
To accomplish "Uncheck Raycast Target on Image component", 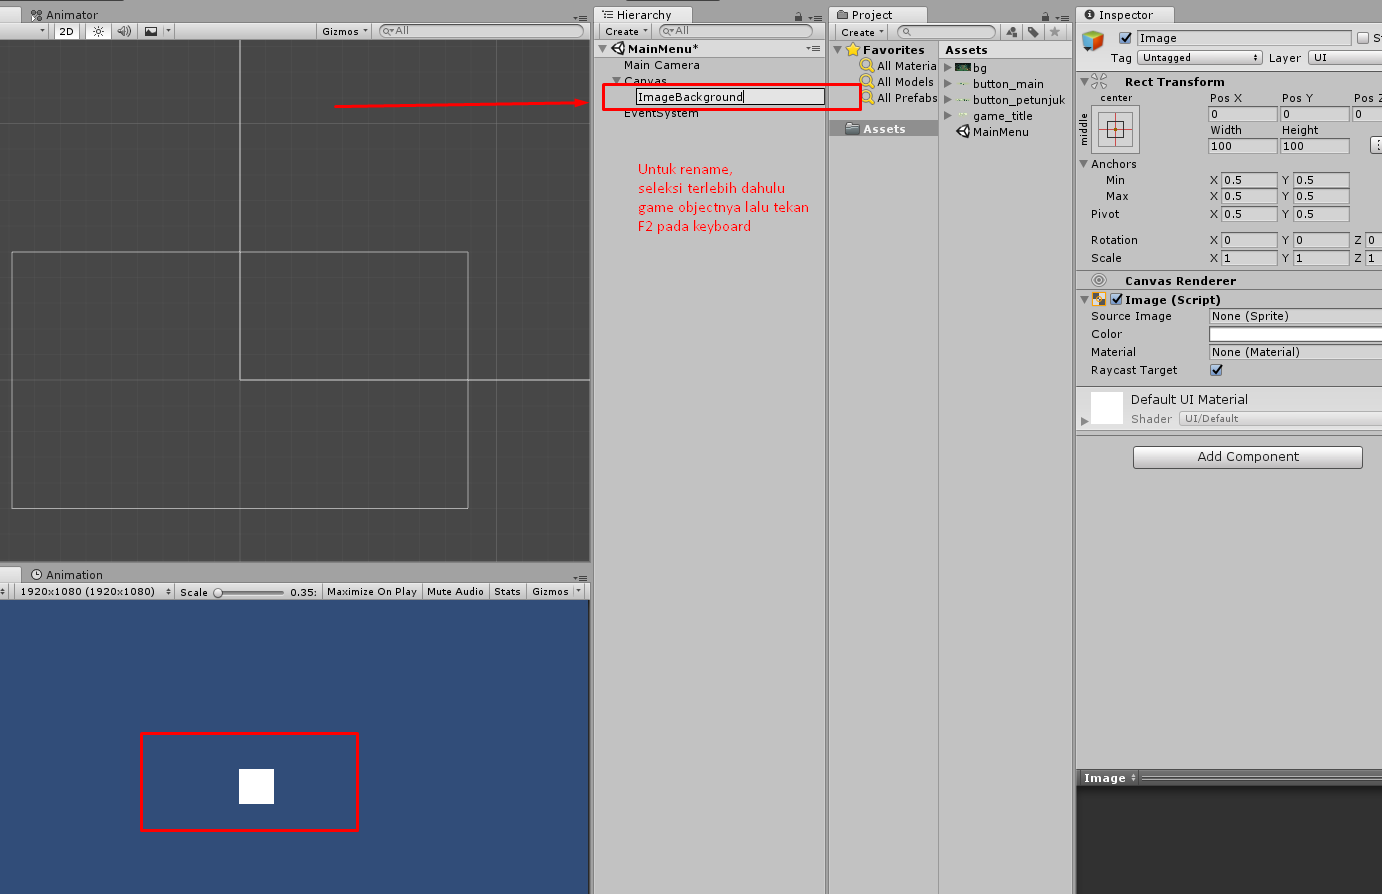I will tap(1216, 370).
